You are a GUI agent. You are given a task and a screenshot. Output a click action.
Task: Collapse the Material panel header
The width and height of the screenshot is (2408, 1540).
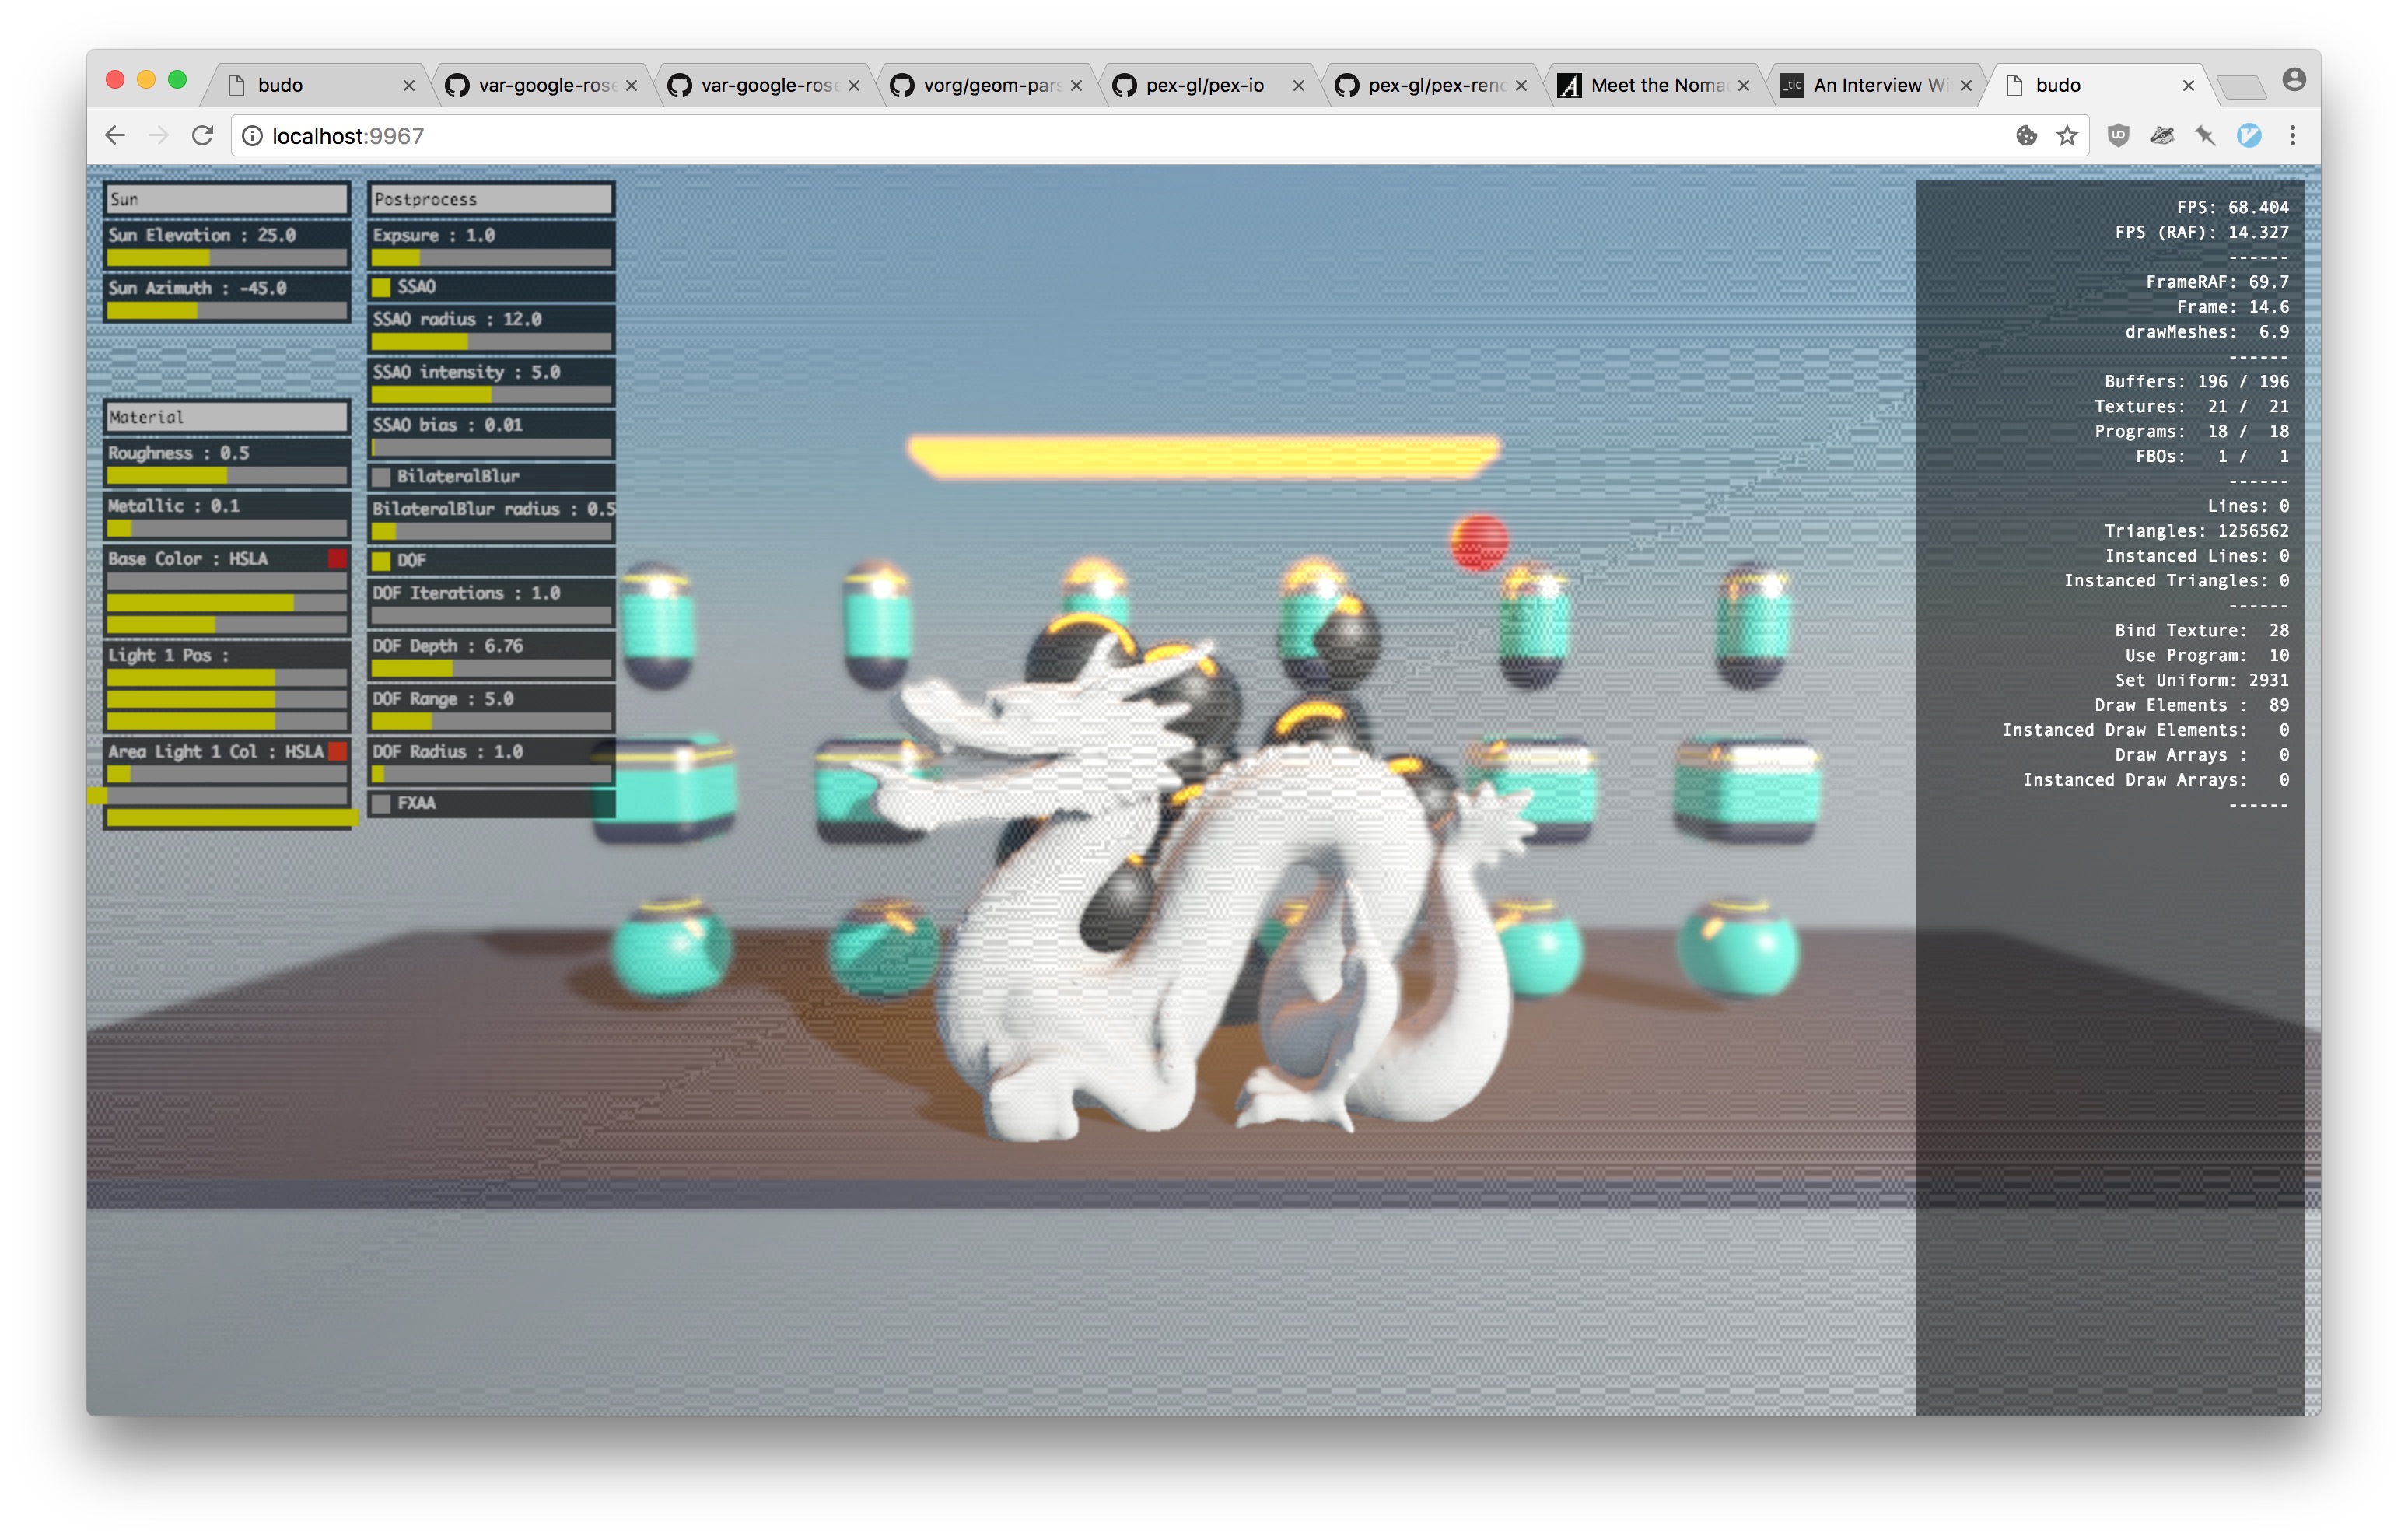[227, 417]
